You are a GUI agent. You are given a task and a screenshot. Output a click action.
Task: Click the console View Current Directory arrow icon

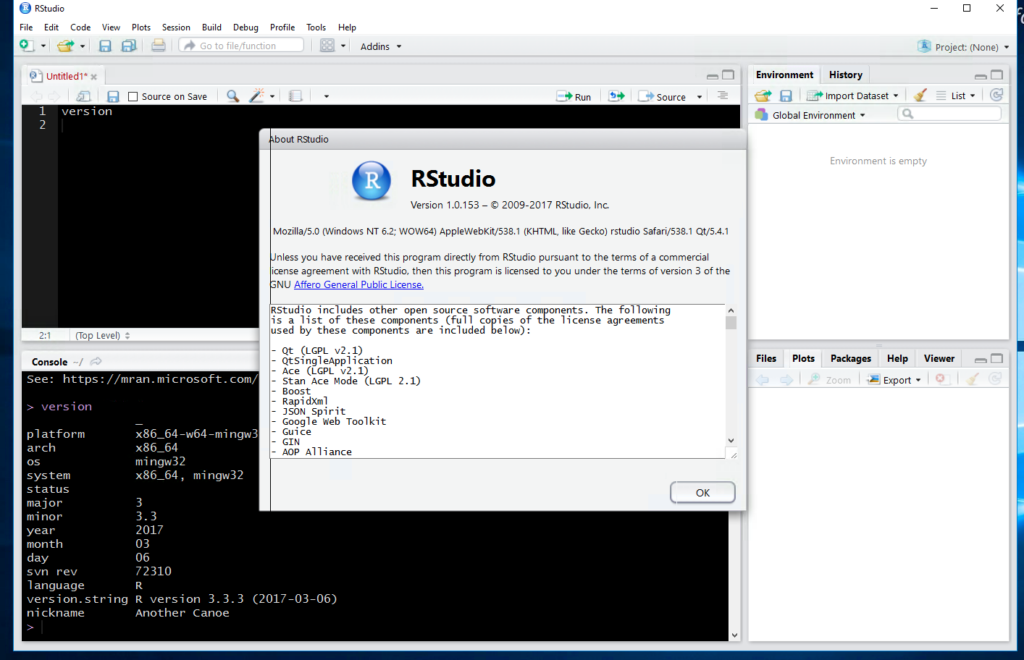[x=96, y=362]
